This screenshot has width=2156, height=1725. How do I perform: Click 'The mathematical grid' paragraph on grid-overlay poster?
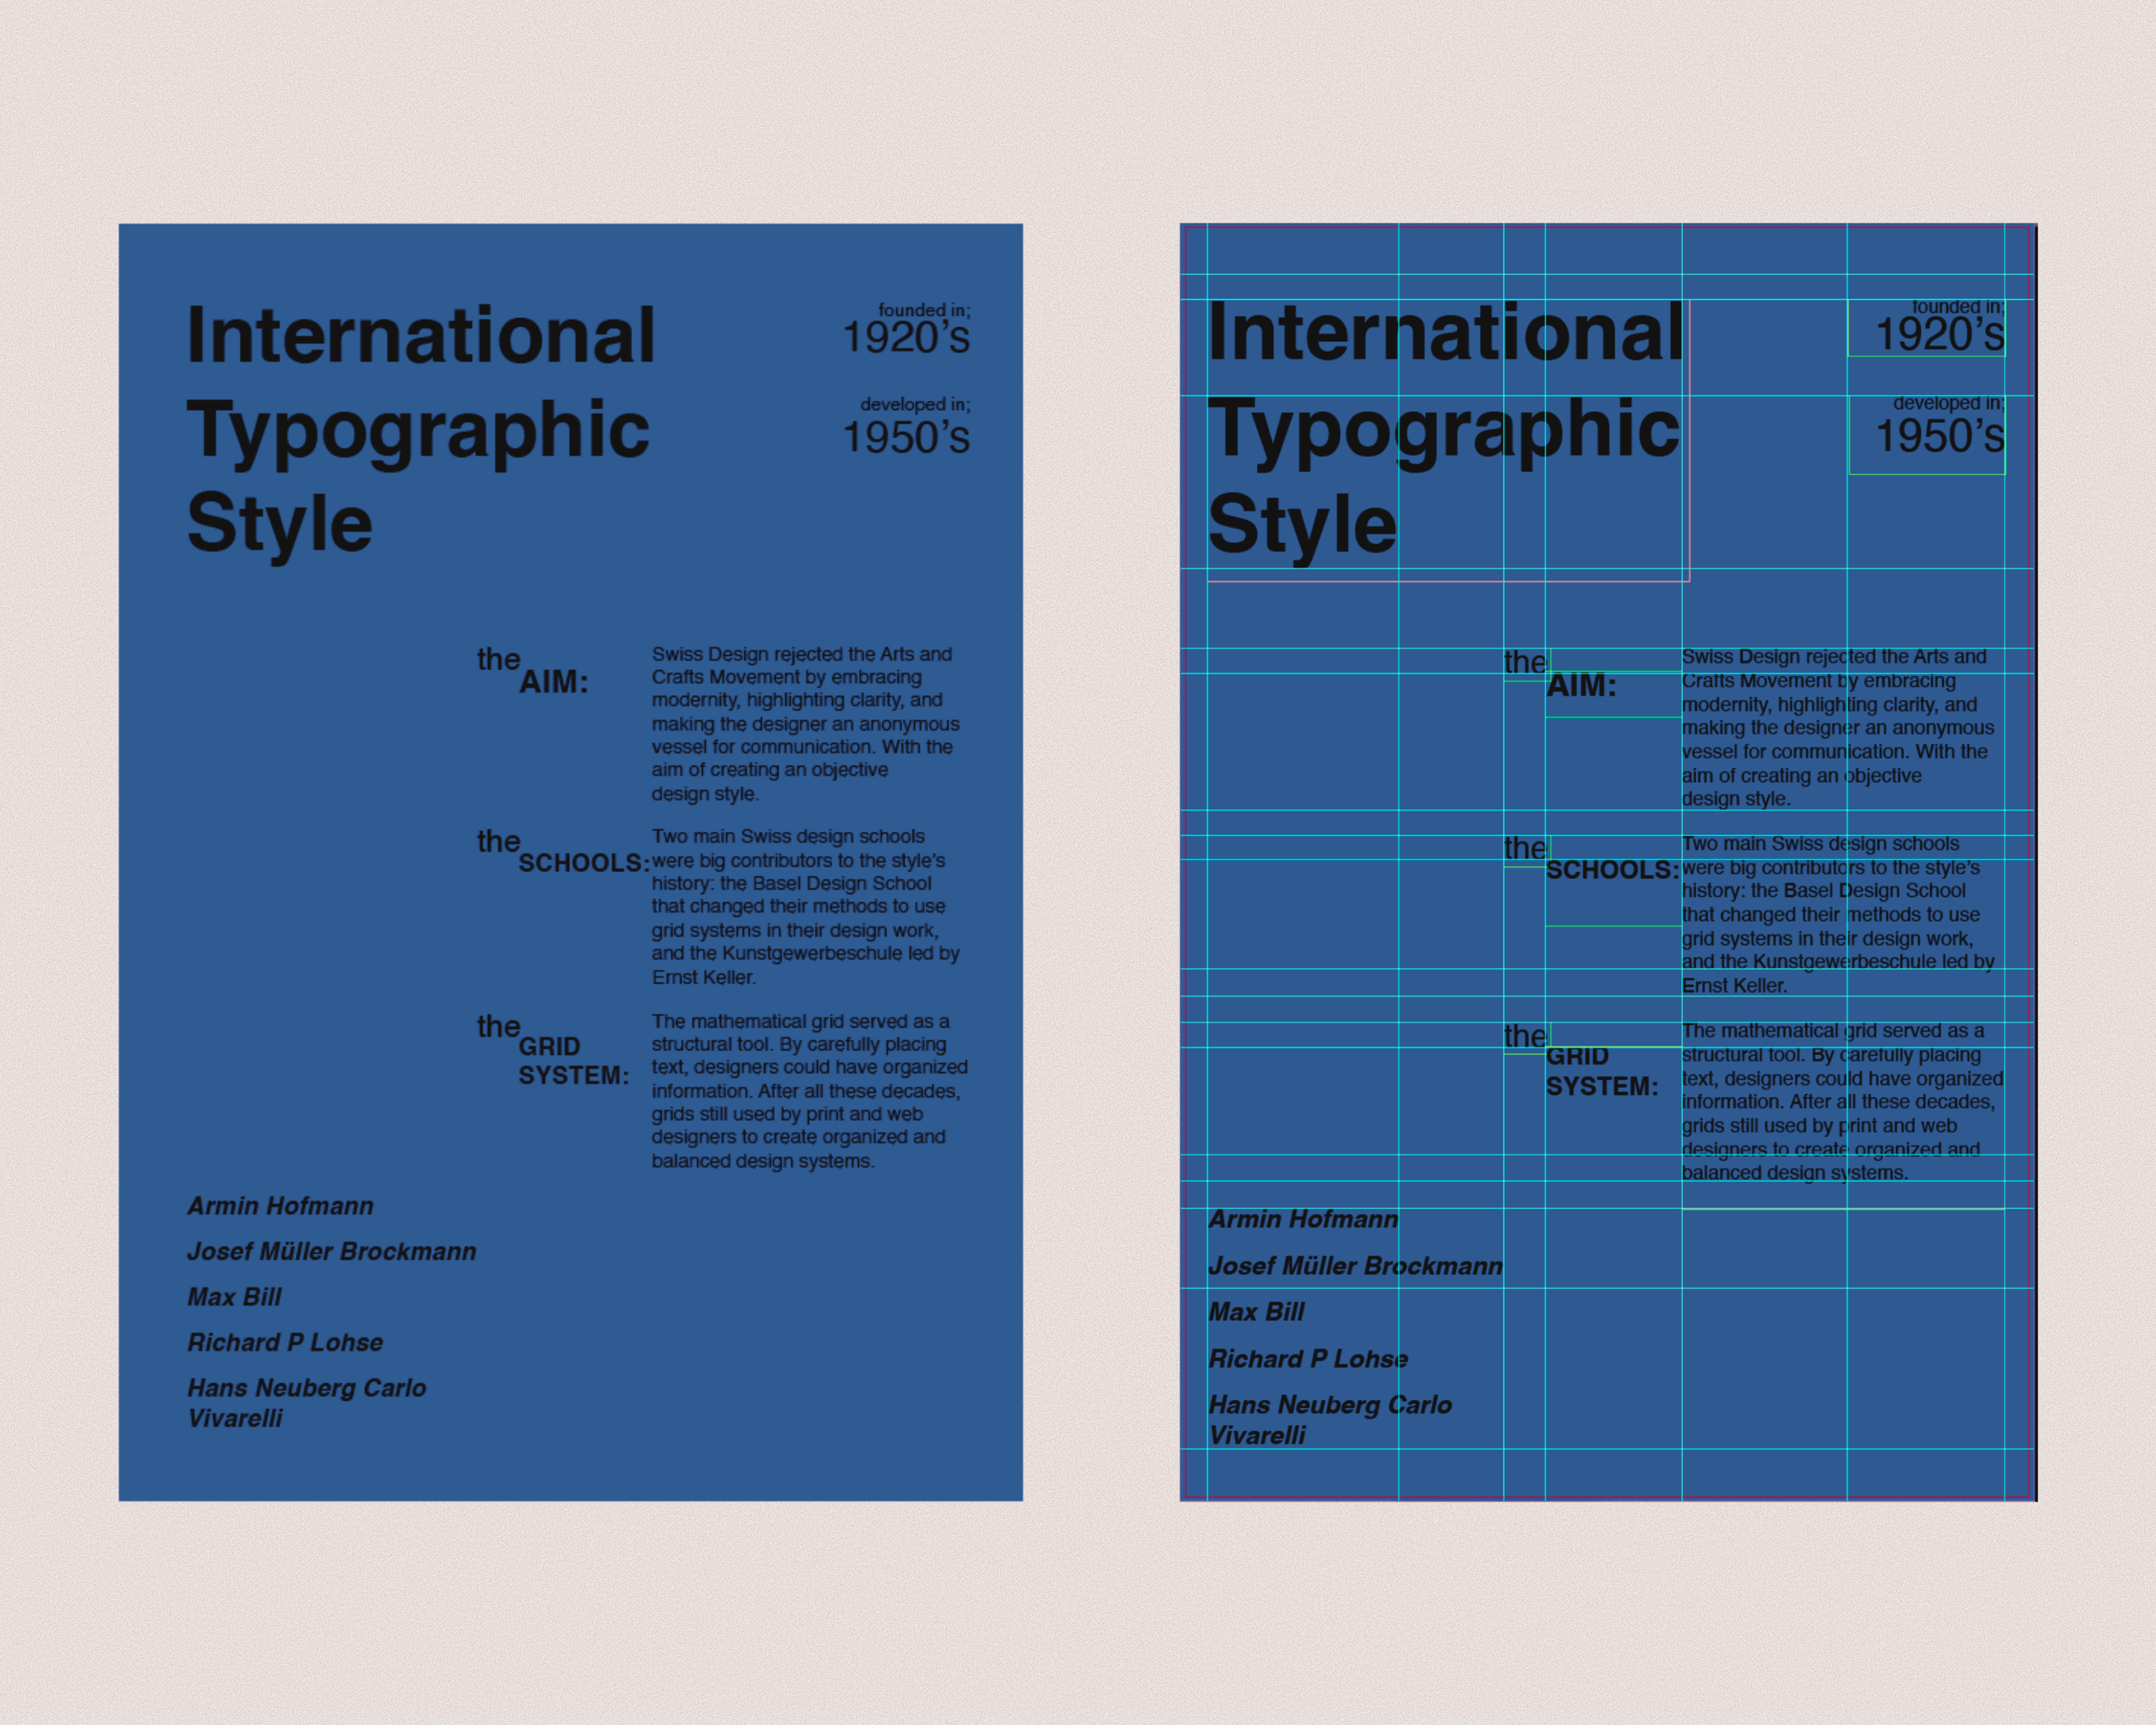click(x=1843, y=1102)
